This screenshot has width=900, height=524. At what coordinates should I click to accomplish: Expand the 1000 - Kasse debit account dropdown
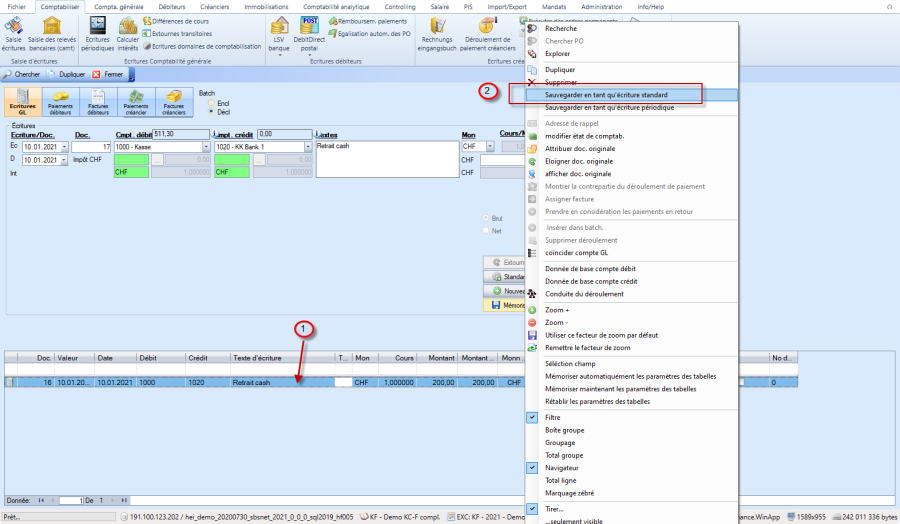206,147
